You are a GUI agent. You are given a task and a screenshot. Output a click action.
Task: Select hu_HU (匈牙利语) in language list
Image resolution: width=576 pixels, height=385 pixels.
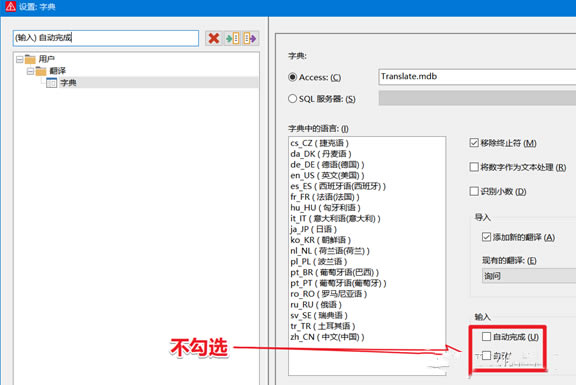click(325, 208)
